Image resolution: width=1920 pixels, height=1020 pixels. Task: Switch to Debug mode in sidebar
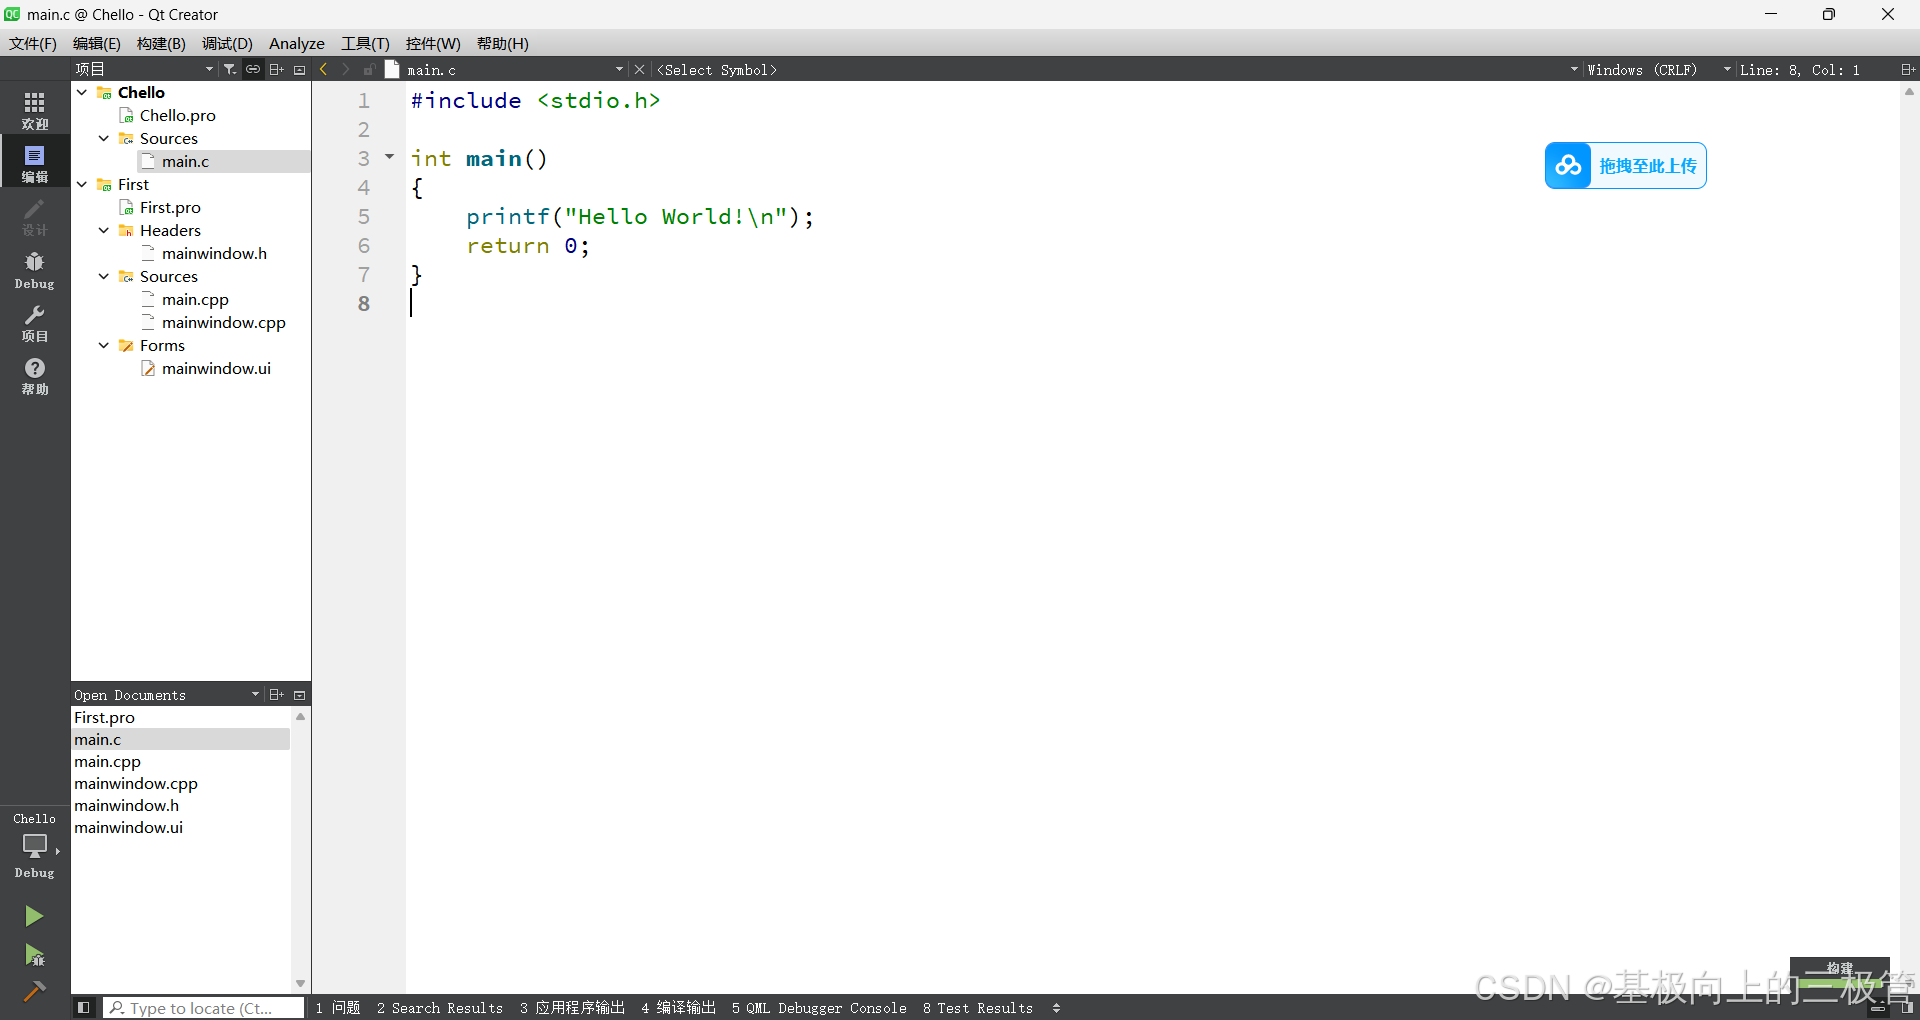(x=35, y=270)
